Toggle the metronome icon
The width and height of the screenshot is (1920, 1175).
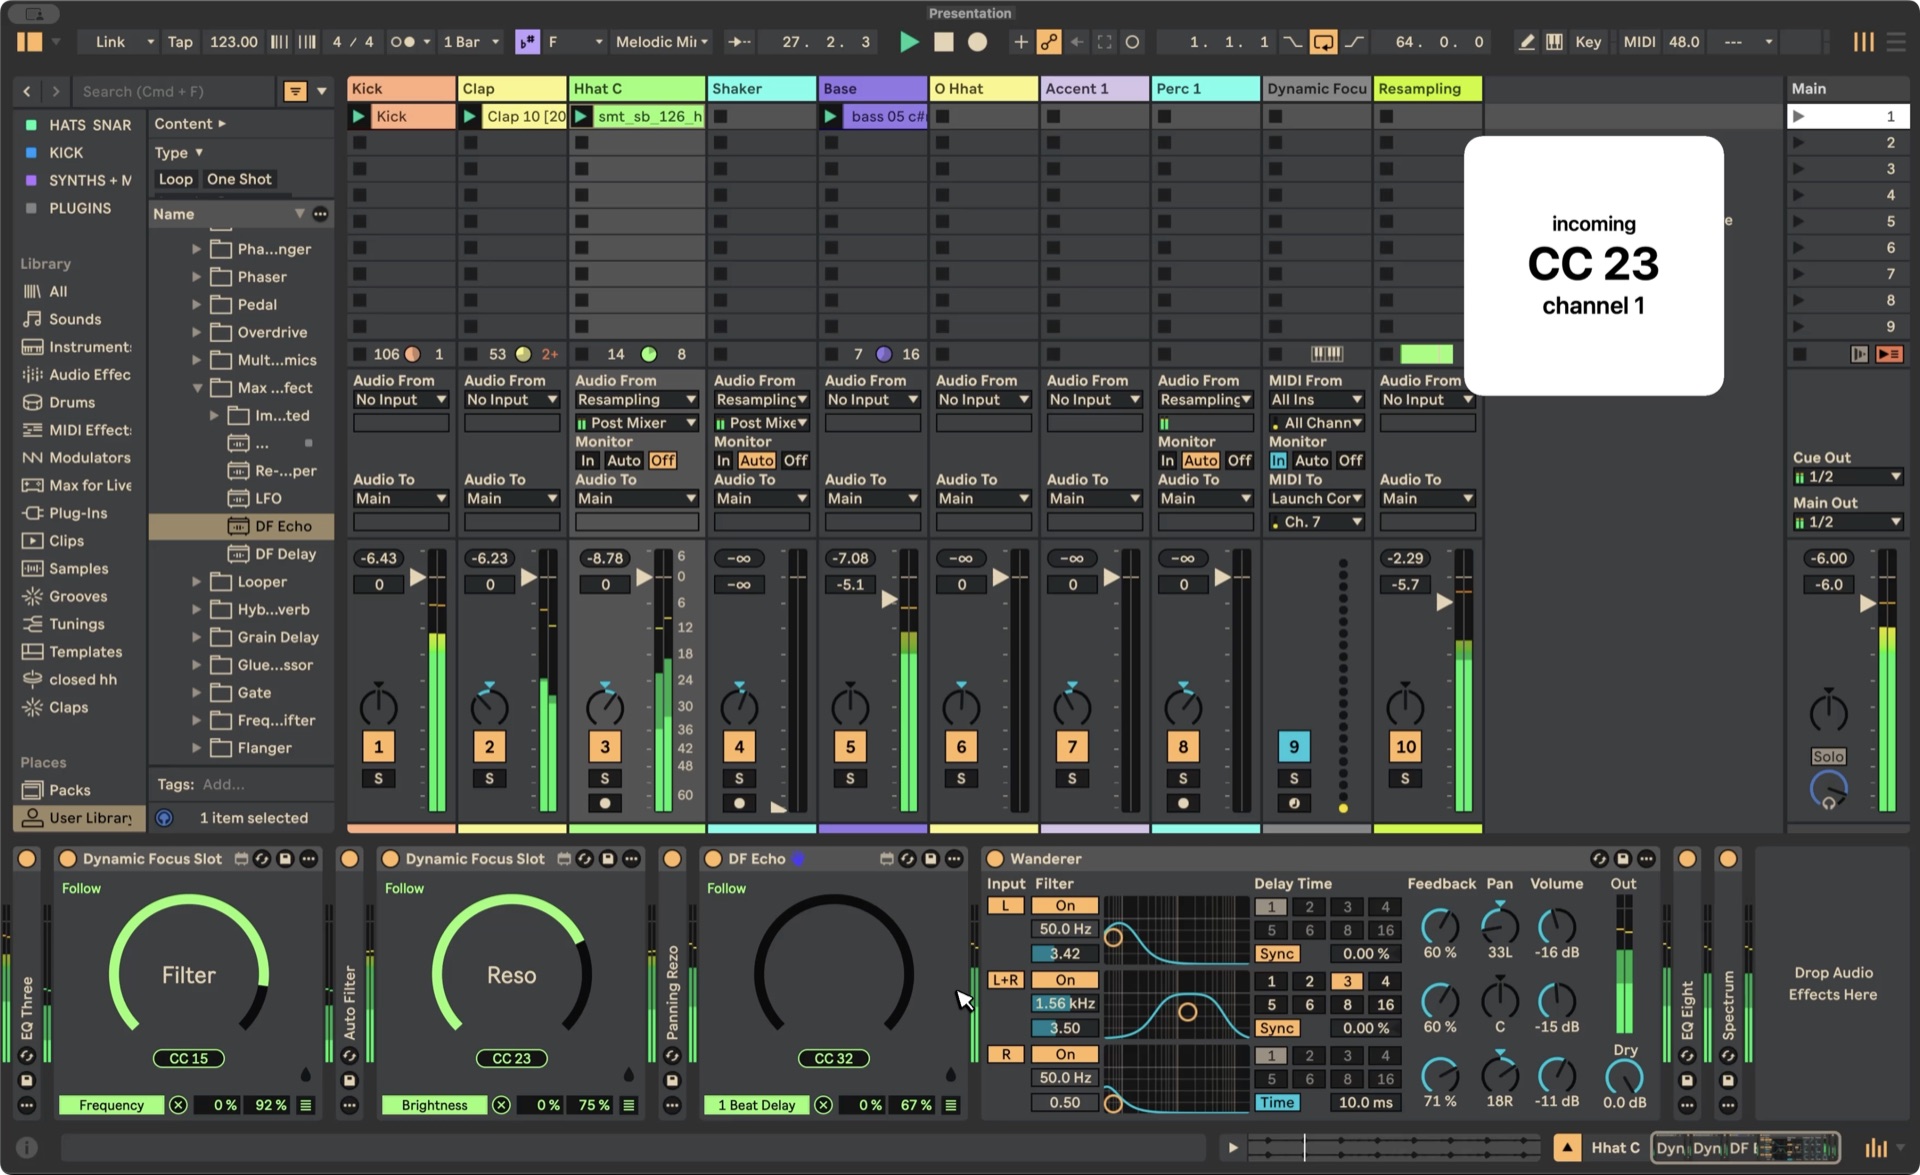point(404,42)
